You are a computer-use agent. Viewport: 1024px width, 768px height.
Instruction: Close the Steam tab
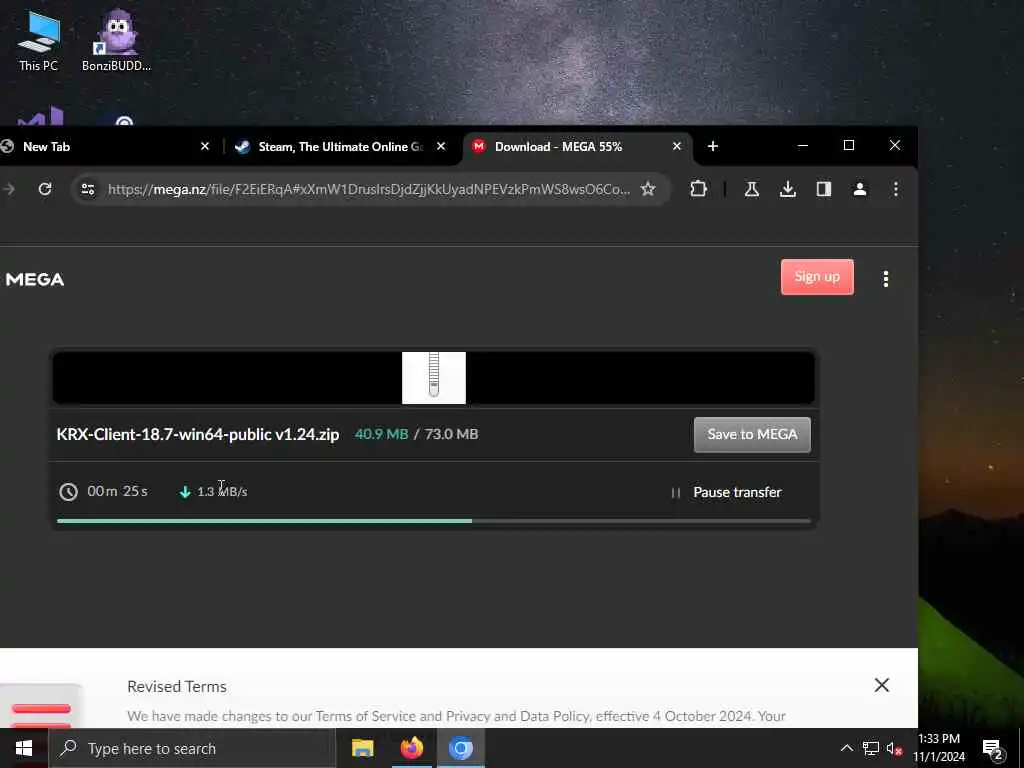coord(441,146)
